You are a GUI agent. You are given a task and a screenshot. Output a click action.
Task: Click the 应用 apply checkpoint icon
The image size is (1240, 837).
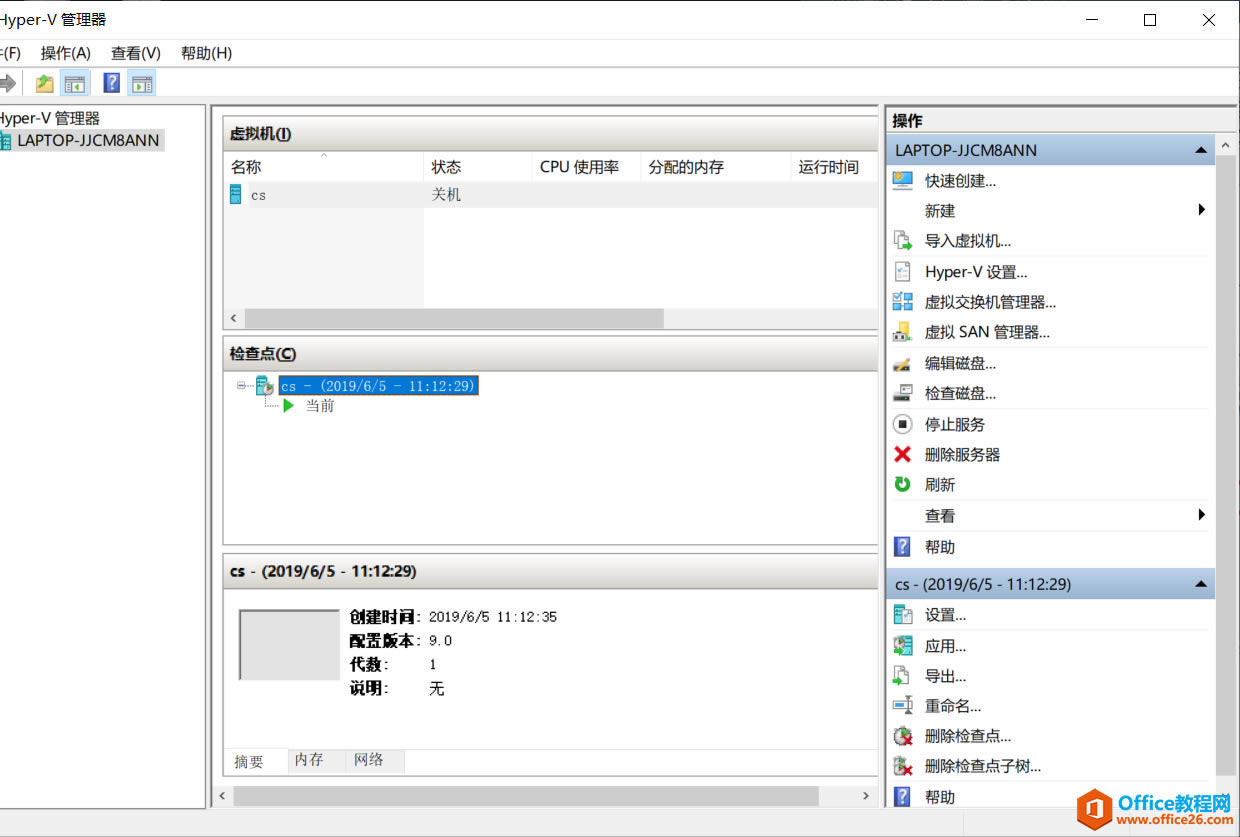coord(903,646)
